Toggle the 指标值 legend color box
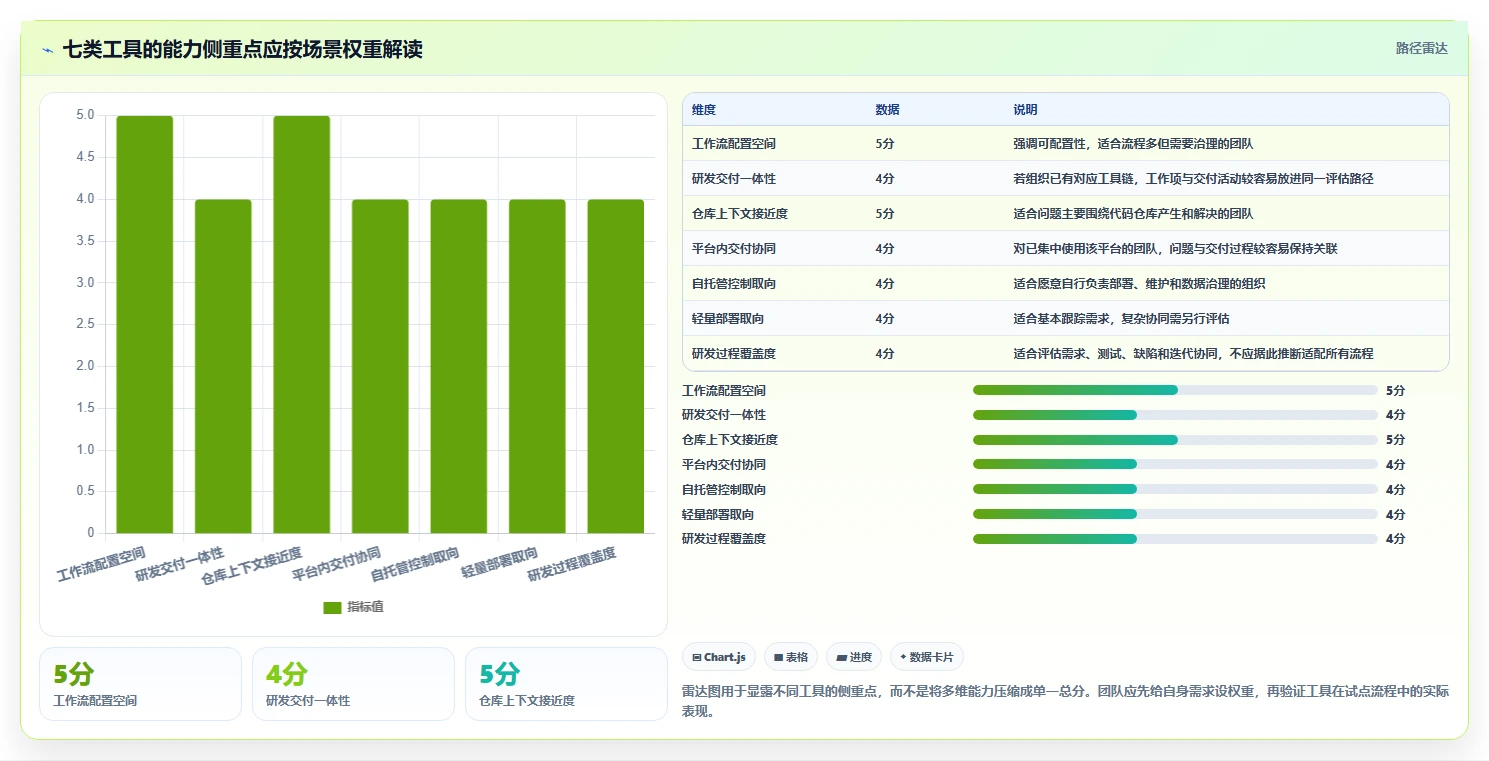The width and height of the screenshot is (1489, 761). [x=333, y=607]
